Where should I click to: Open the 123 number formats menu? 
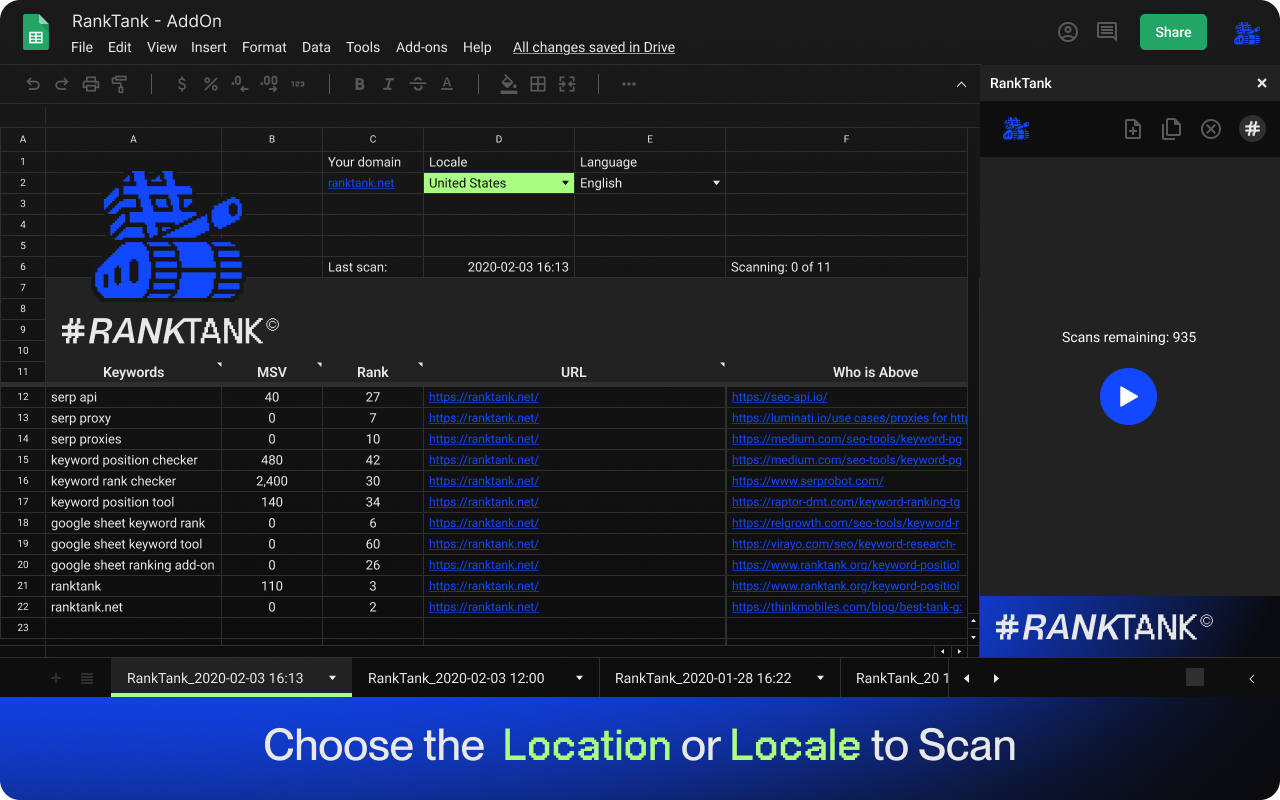coord(298,84)
